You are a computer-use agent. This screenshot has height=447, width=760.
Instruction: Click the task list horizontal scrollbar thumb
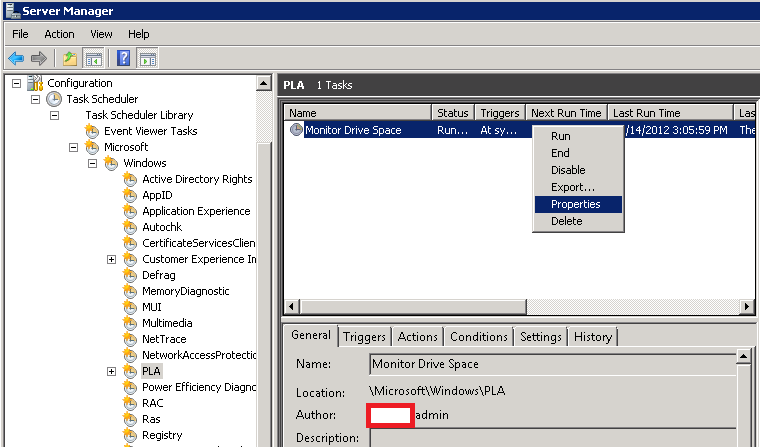tap(413, 306)
